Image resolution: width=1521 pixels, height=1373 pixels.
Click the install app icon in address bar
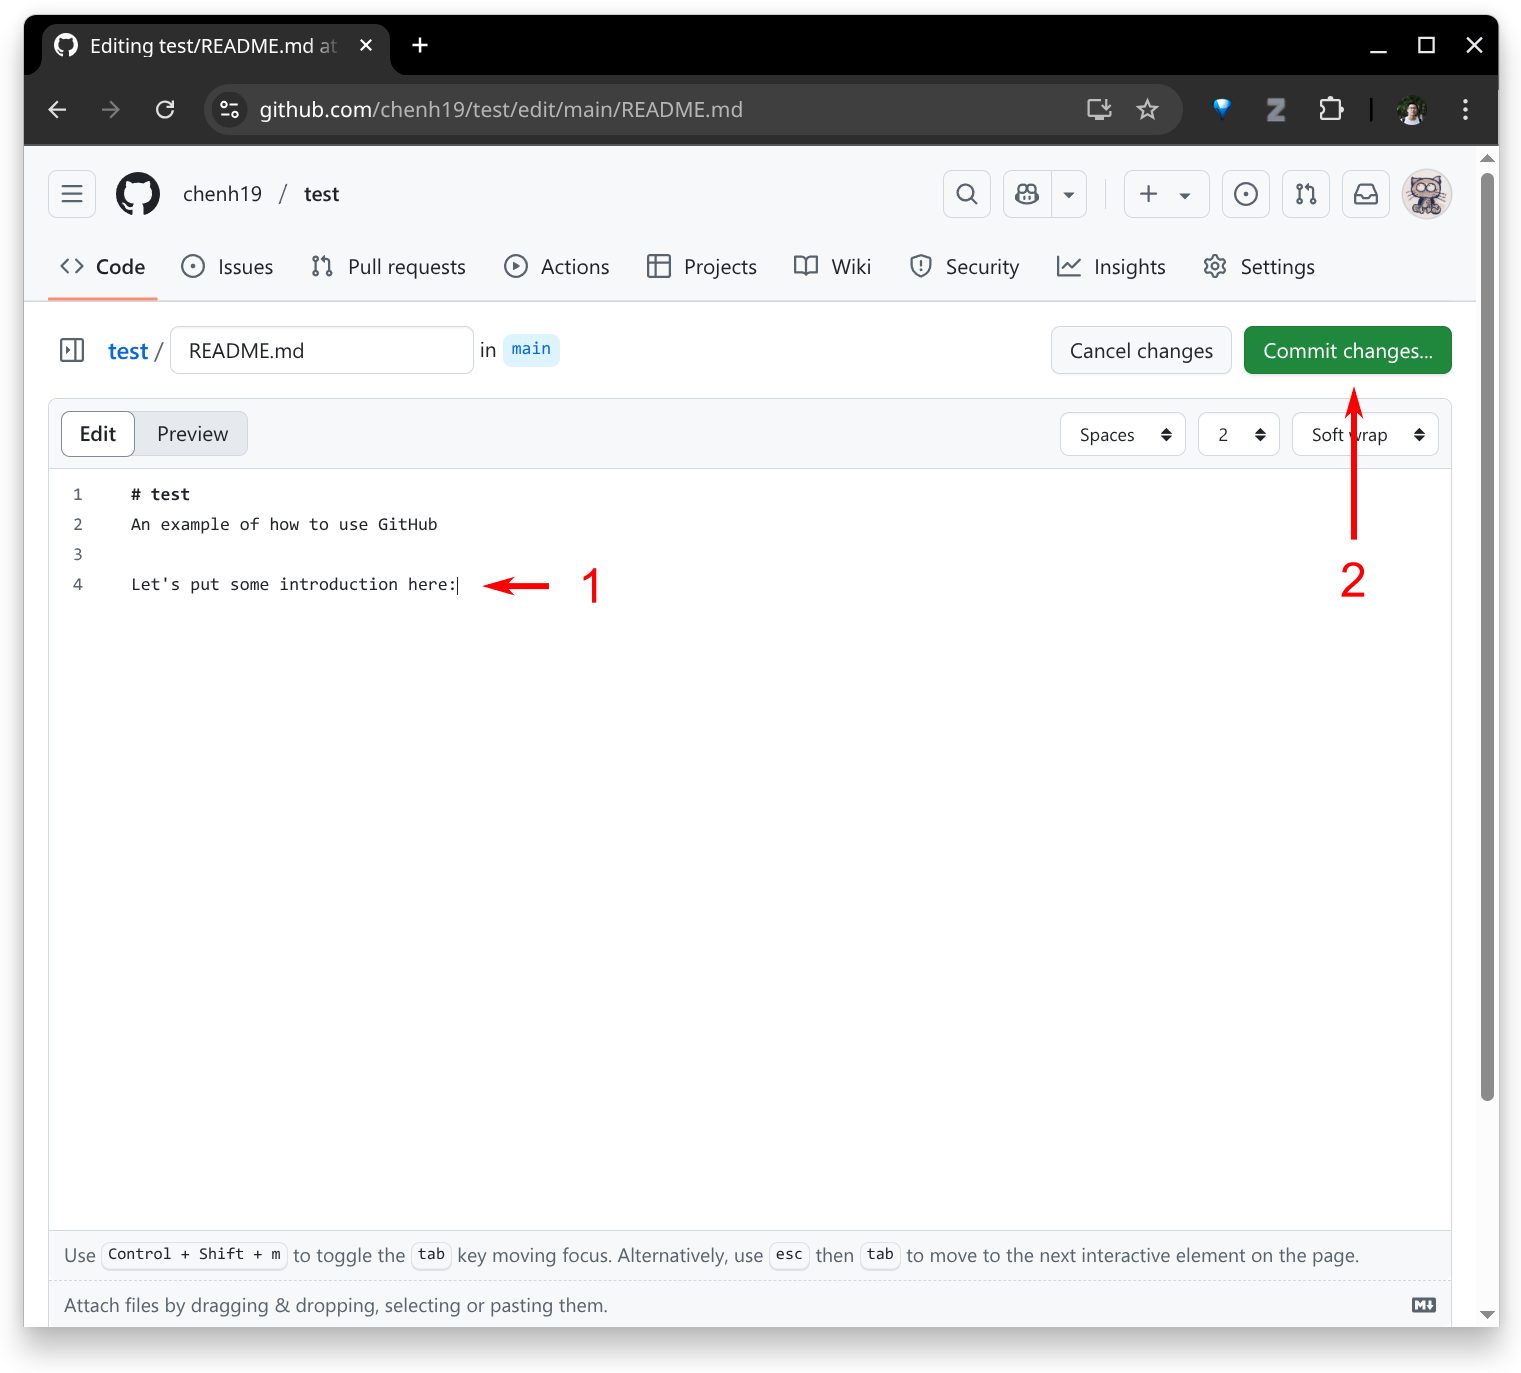pos(1099,109)
